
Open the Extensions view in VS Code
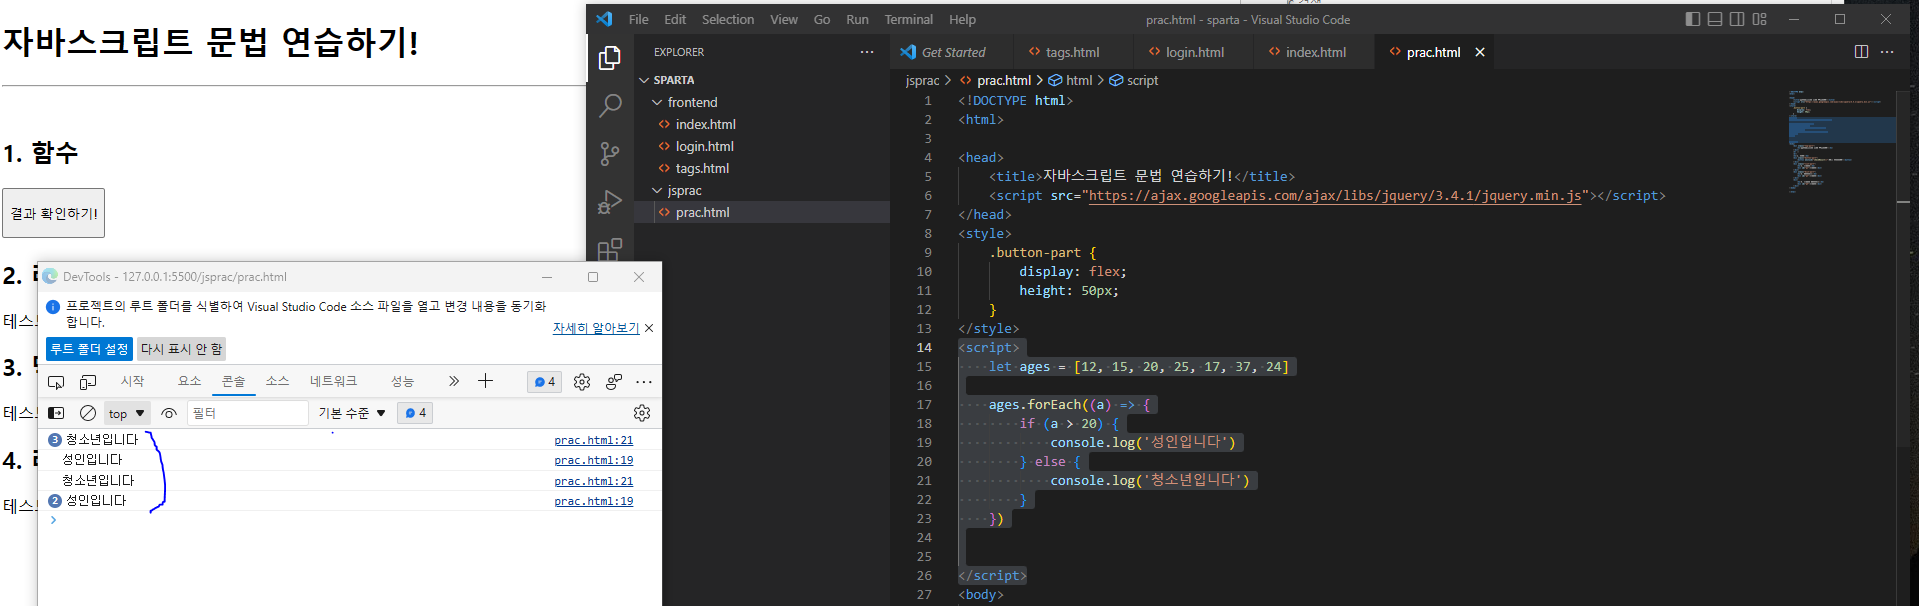tap(609, 249)
